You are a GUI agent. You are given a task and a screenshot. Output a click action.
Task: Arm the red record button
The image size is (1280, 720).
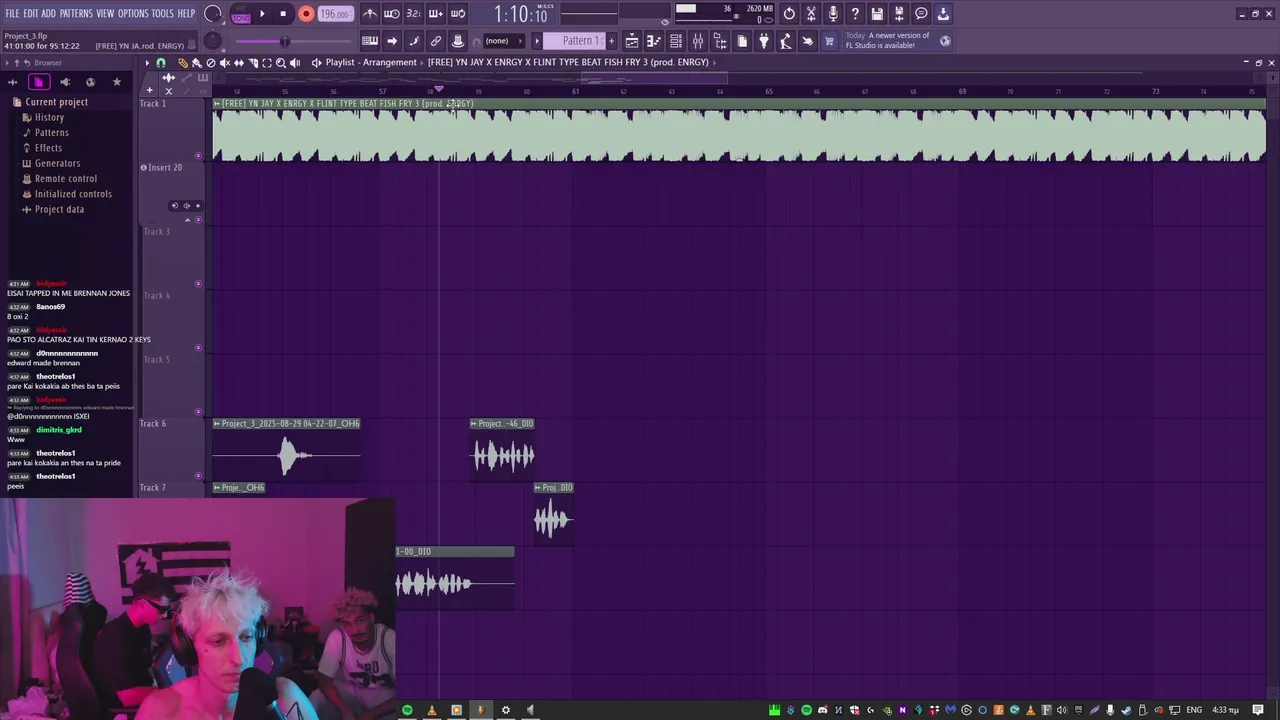(x=306, y=14)
